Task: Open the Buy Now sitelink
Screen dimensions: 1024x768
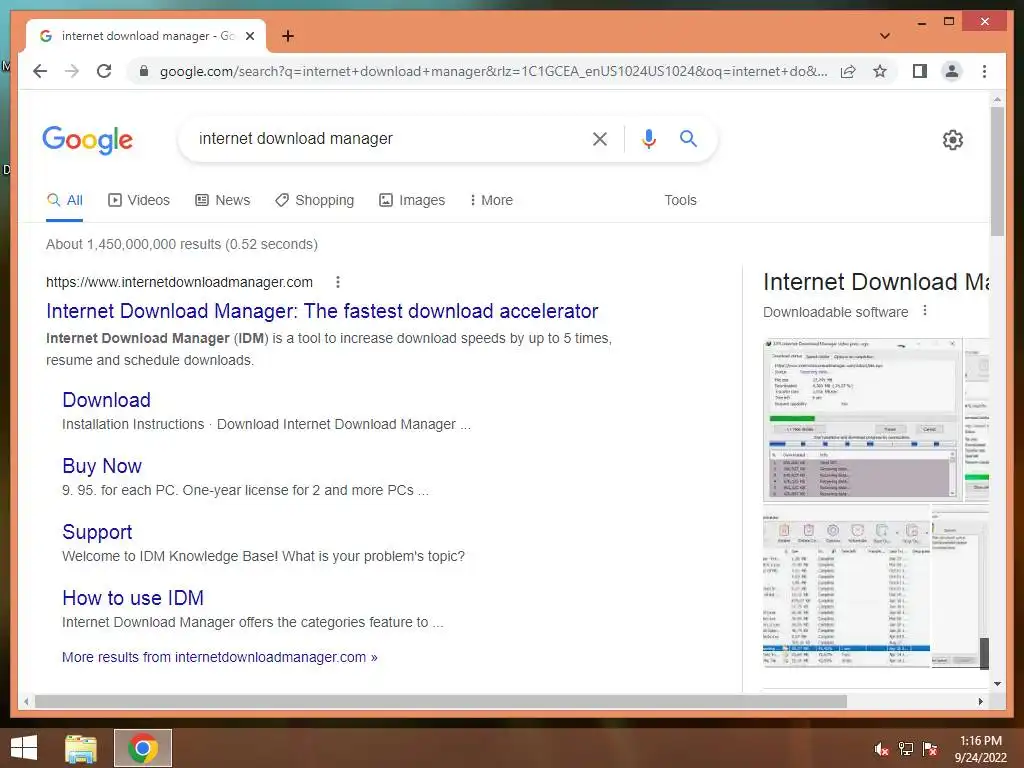Action: click(x=102, y=466)
